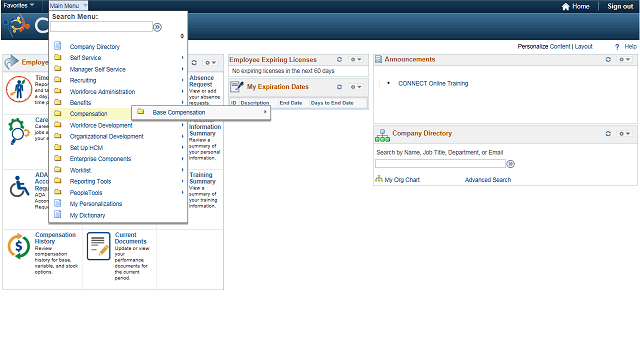Click the Sign out link
640x360 pixels.
pyautogui.click(x=620, y=7)
